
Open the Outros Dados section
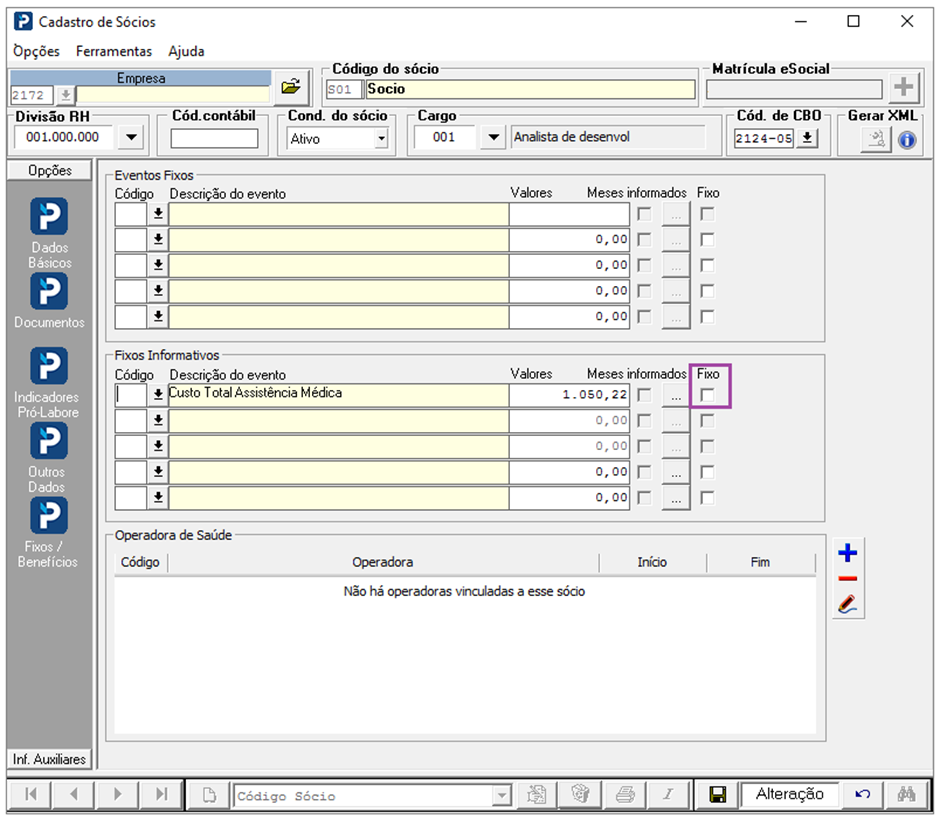[x=48, y=457]
